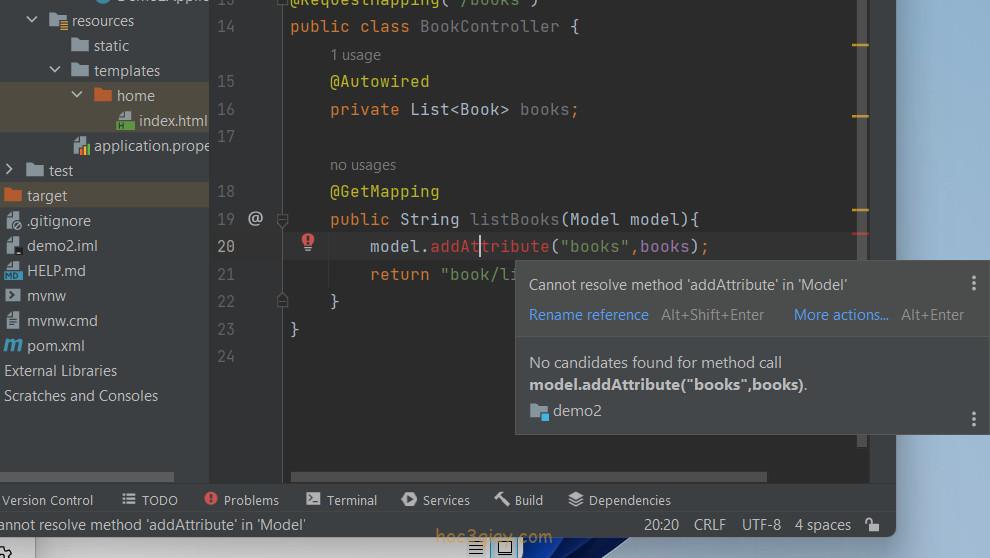This screenshot has width=990, height=558.
Task: Open the Services tool window
Action: coord(435,500)
